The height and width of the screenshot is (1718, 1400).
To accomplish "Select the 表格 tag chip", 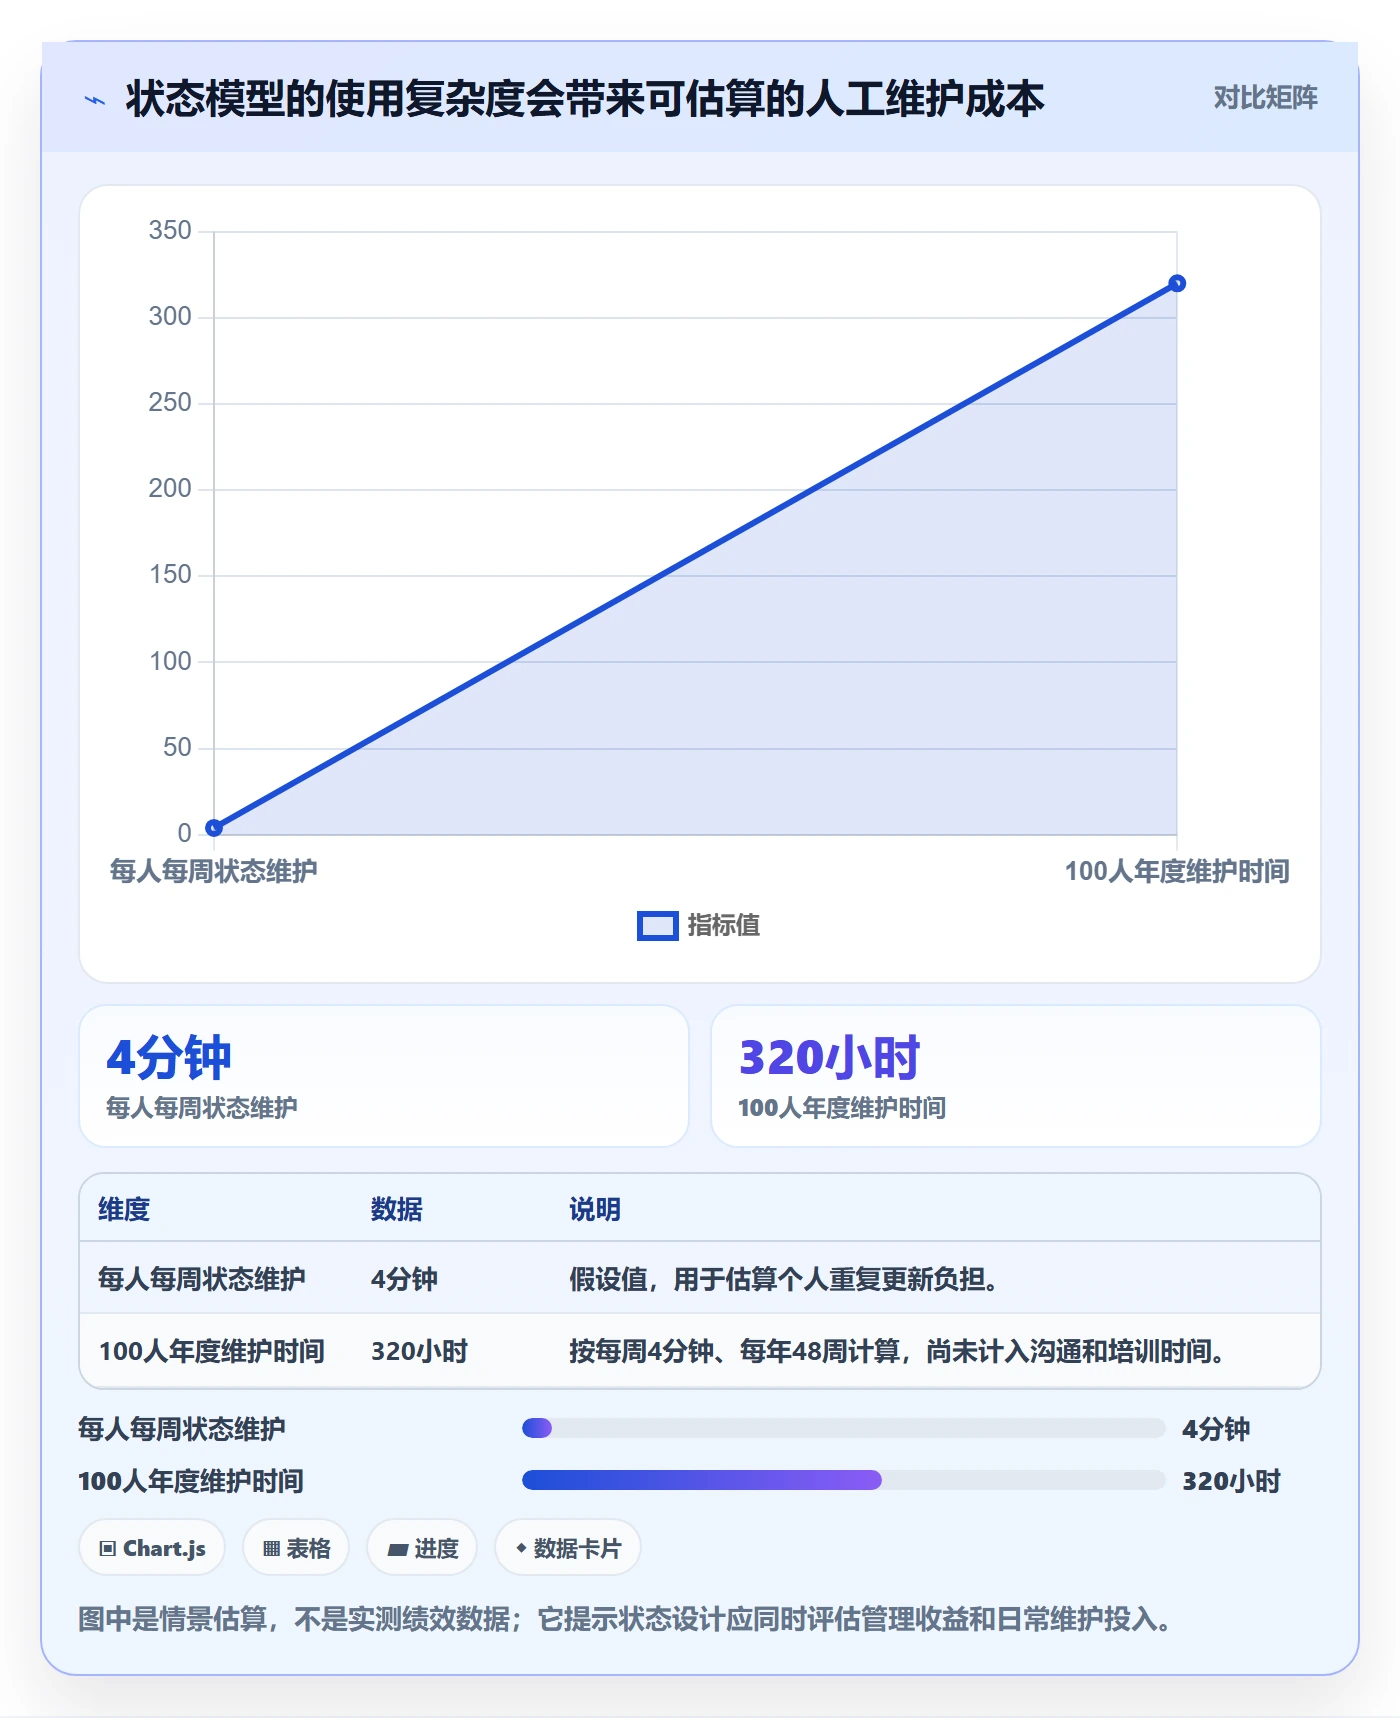I will click(296, 1548).
